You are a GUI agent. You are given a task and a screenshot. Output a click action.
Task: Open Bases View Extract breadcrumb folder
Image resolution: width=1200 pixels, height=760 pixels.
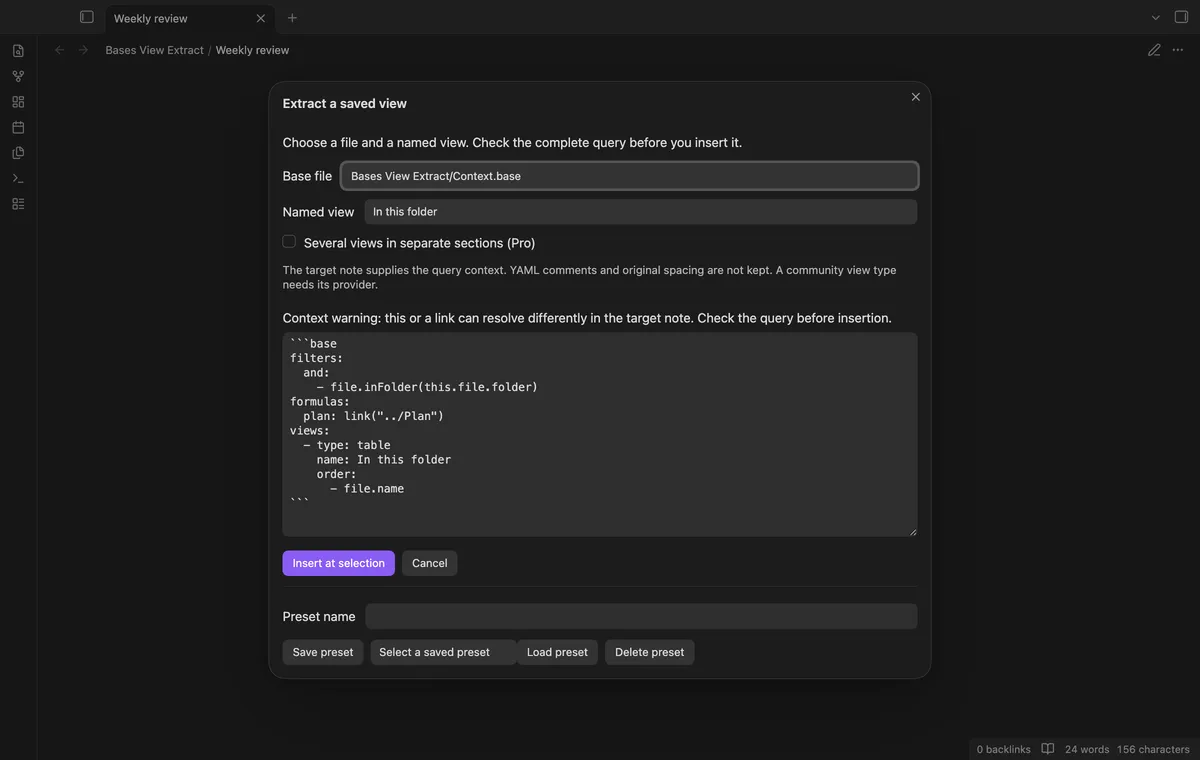coord(155,50)
